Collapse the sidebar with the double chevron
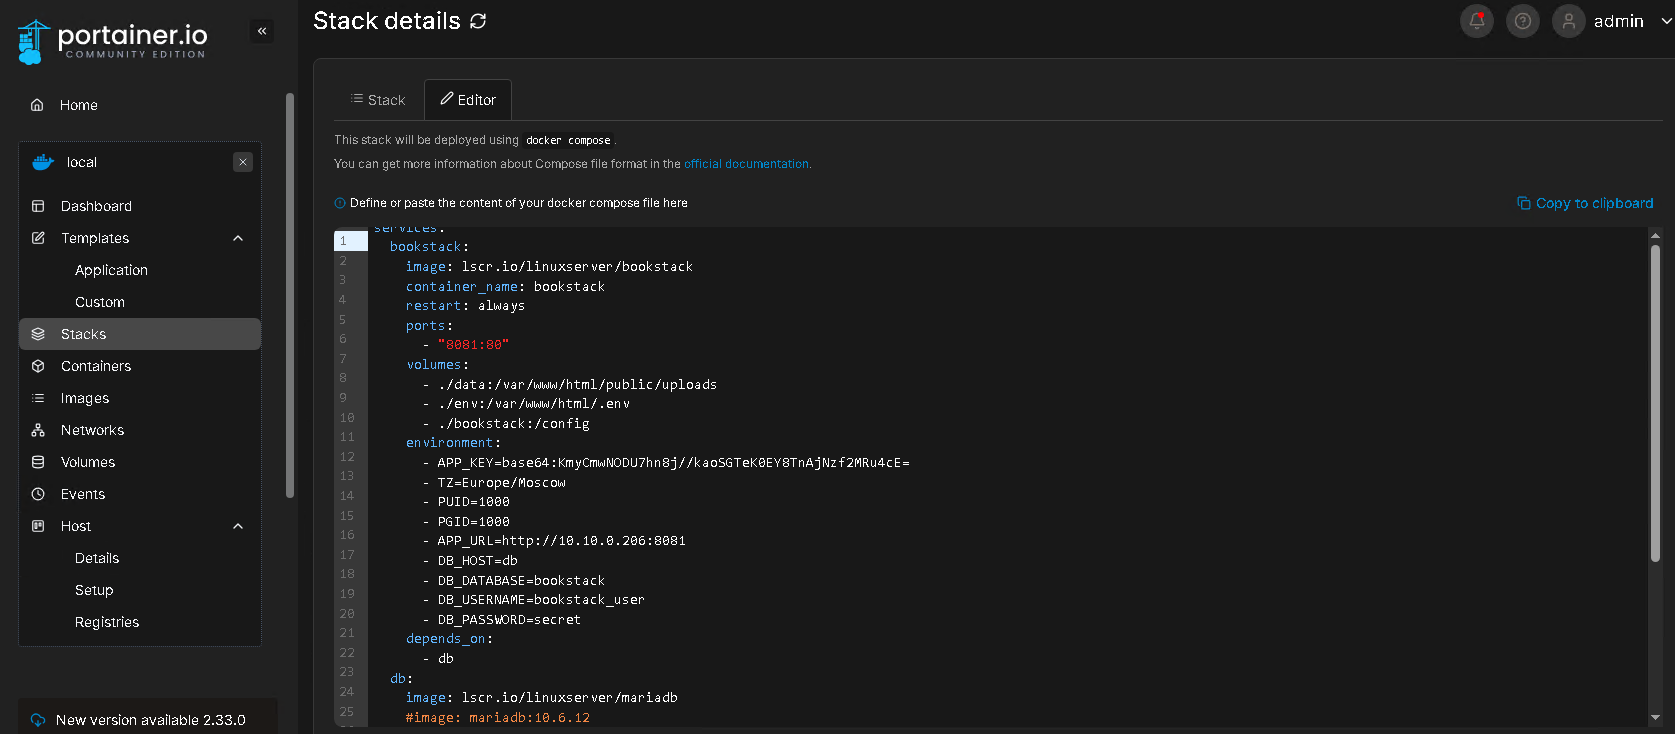 tap(262, 31)
